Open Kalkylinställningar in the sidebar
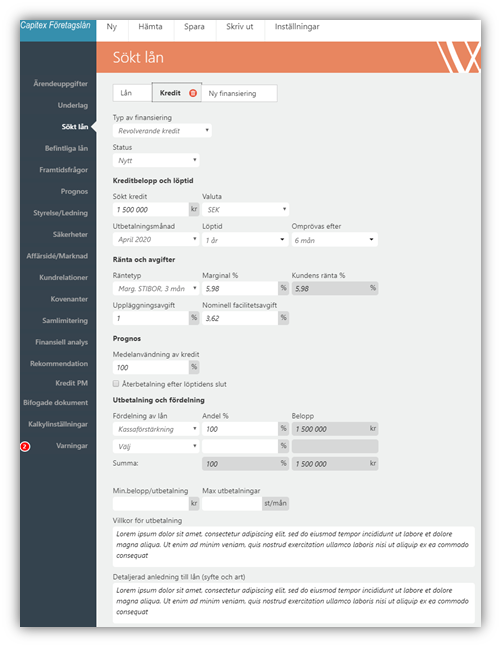 click(x=58, y=424)
